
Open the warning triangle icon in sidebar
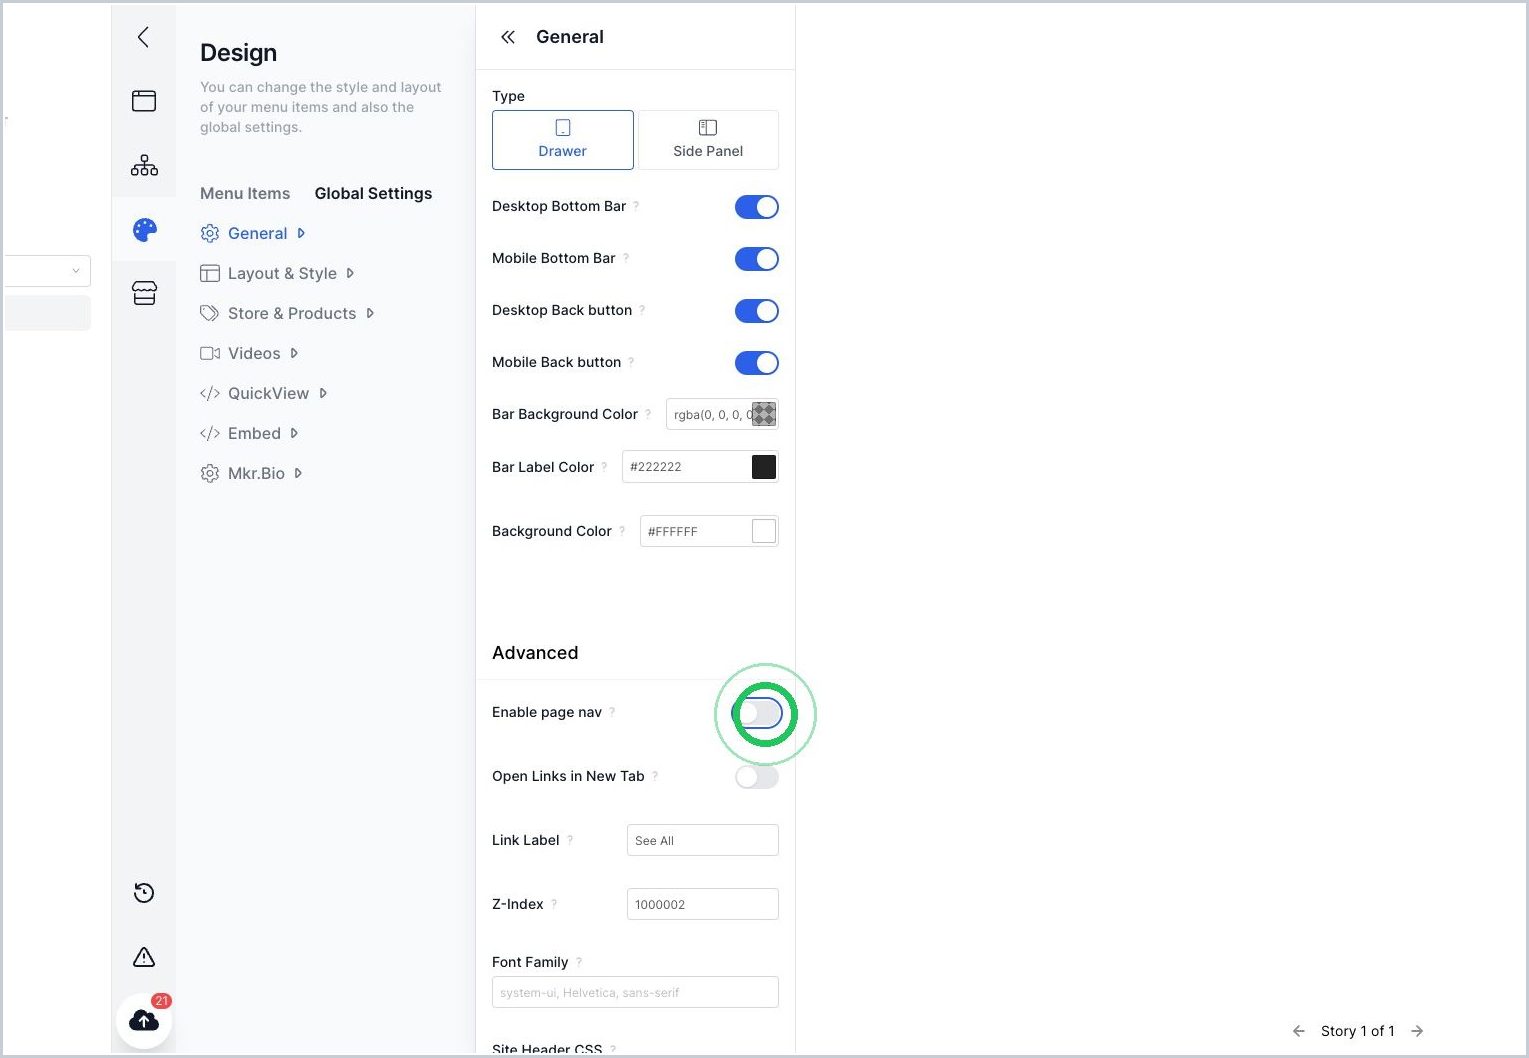[x=144, y=957]
